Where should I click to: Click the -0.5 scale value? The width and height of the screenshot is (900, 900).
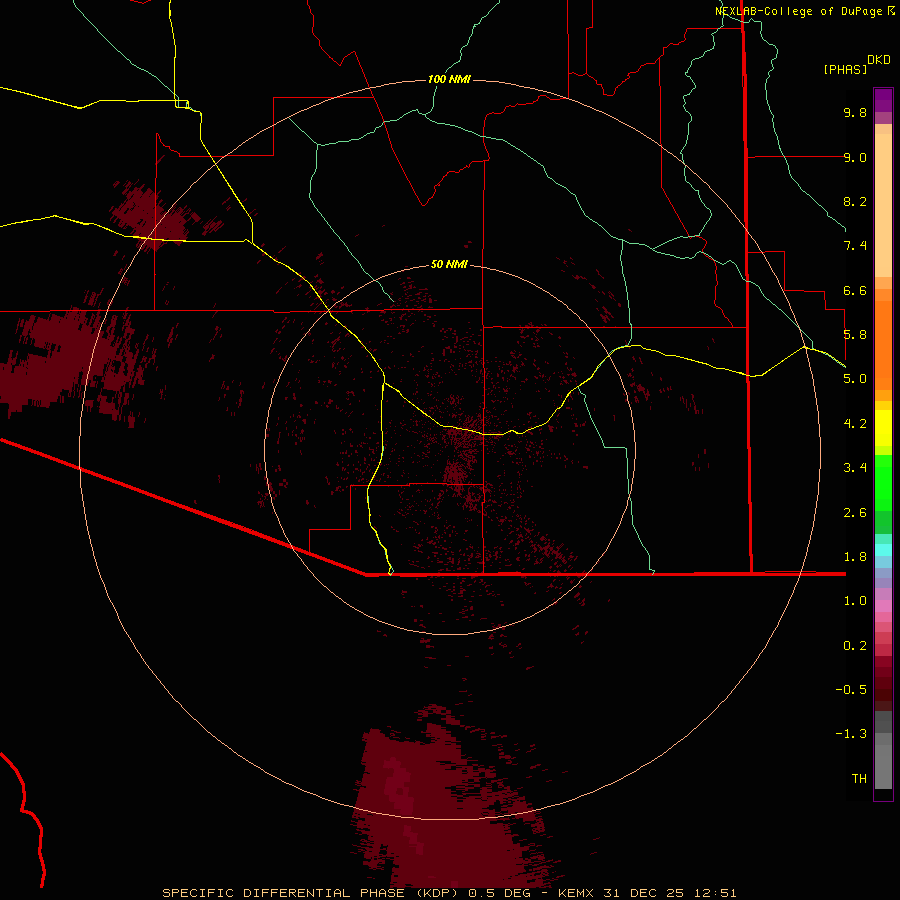(x=851, y=690)
